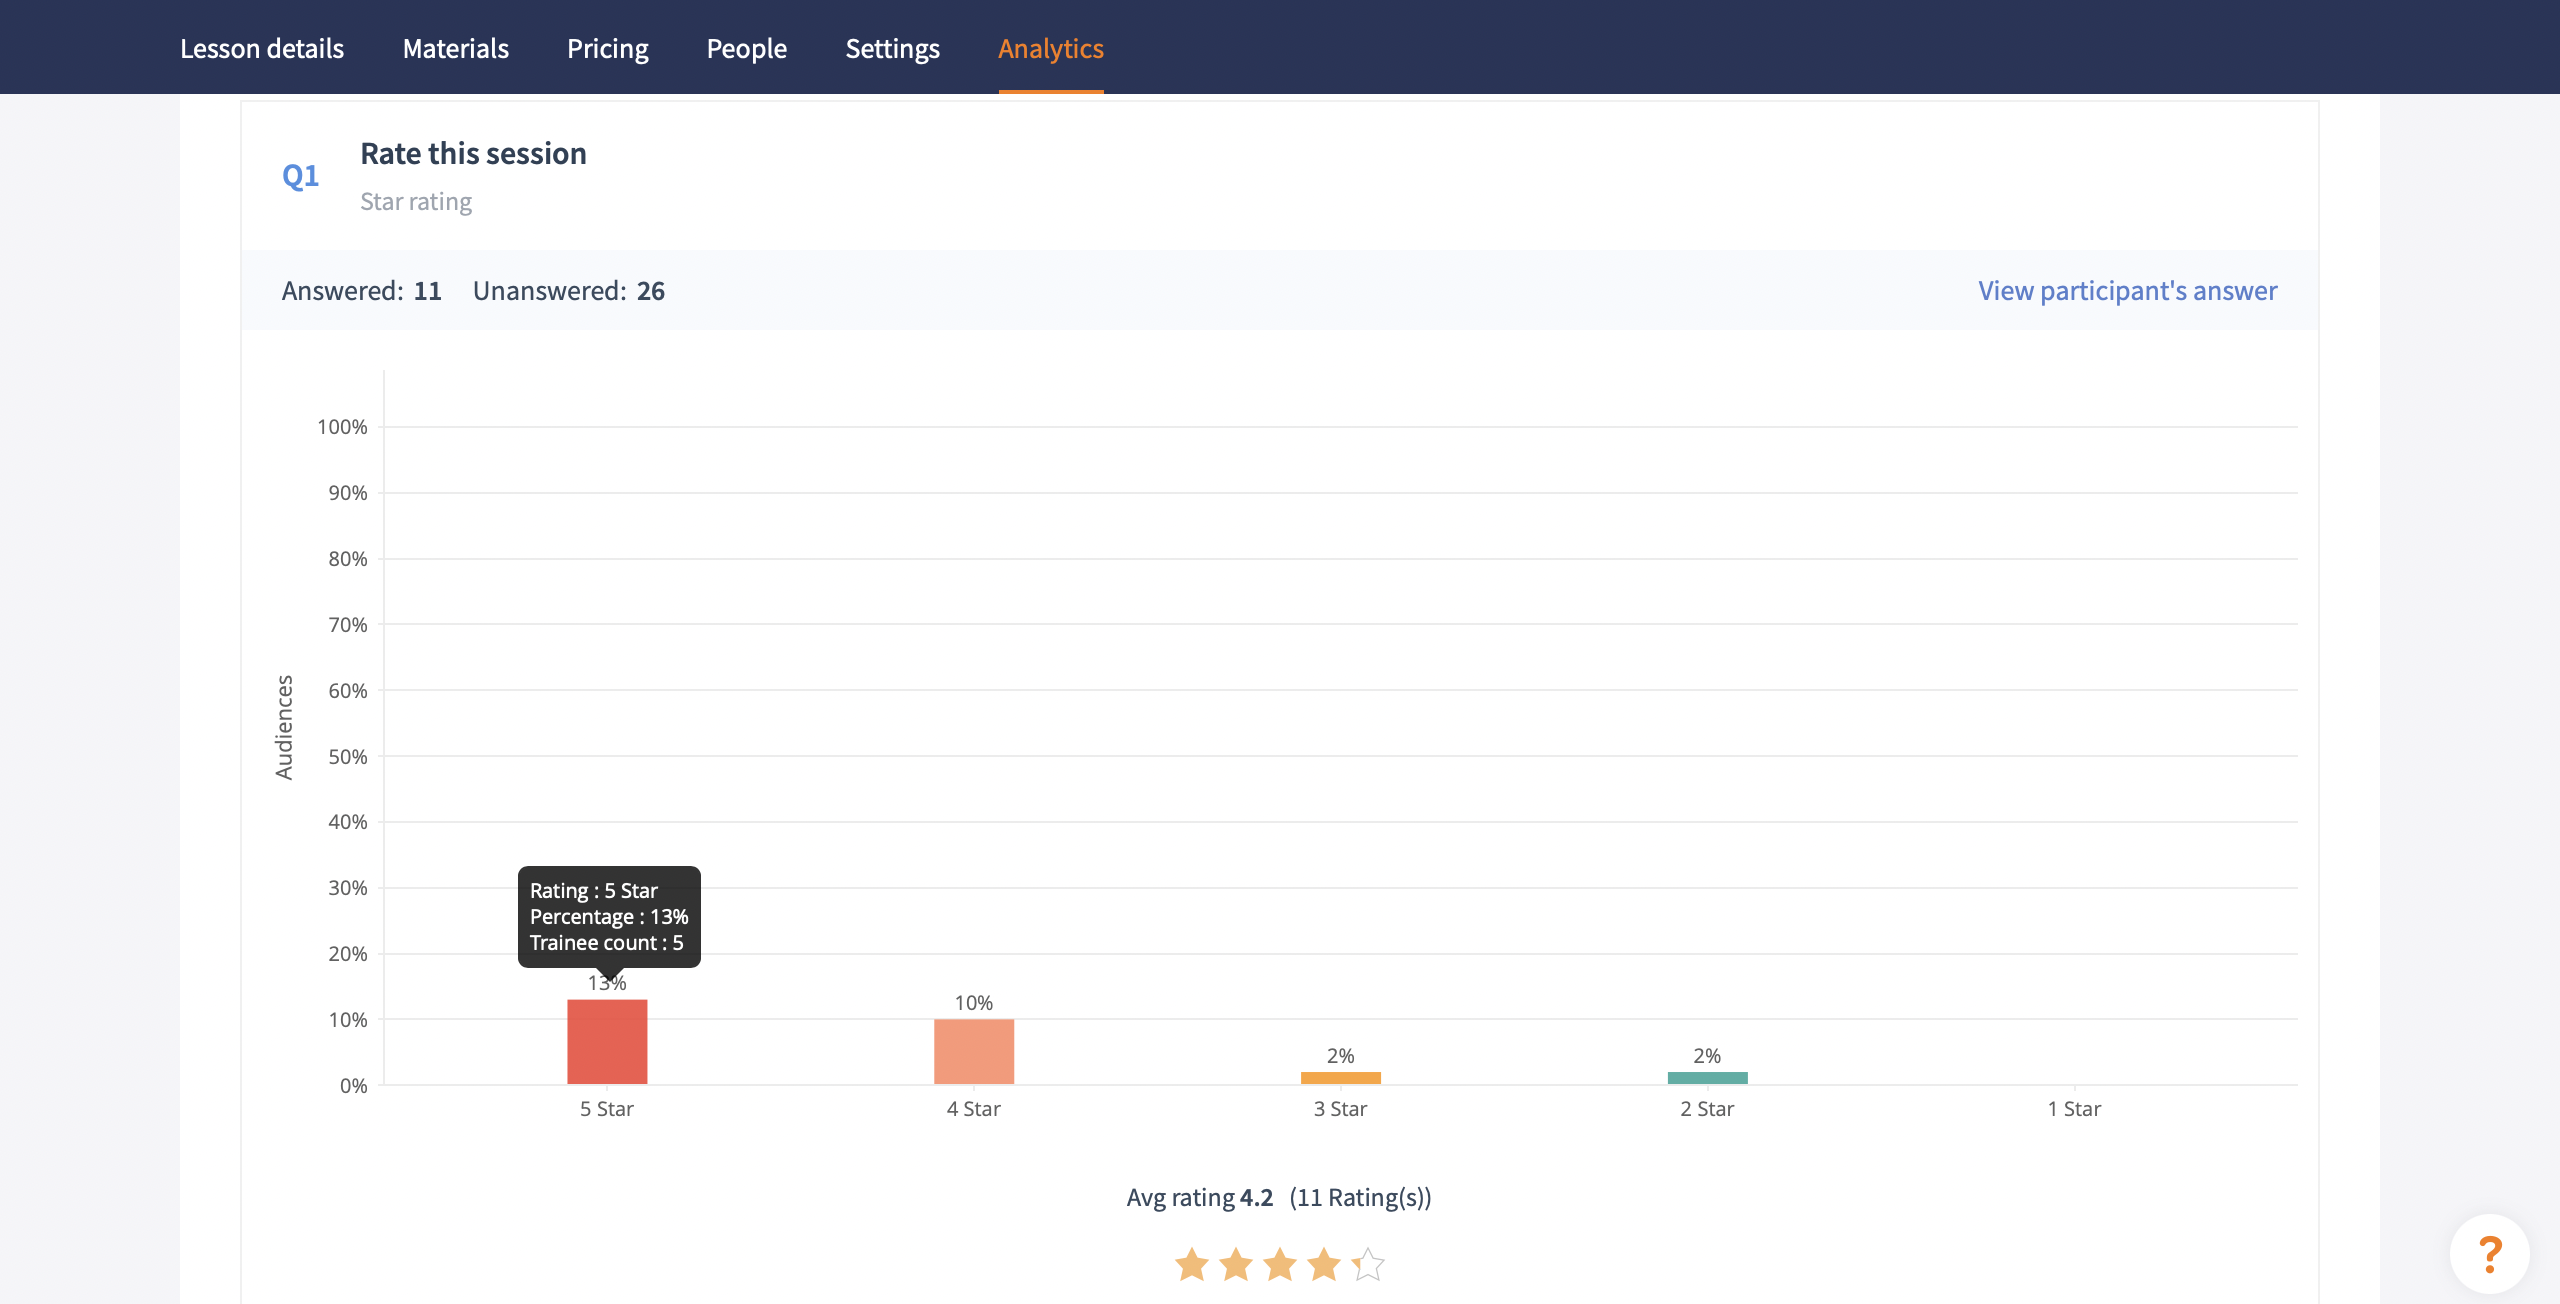Image resolution: width=2560 pixels, height=1304 pixels.
Task: Click the red 5 Star bar
Action: [607, 1042]
